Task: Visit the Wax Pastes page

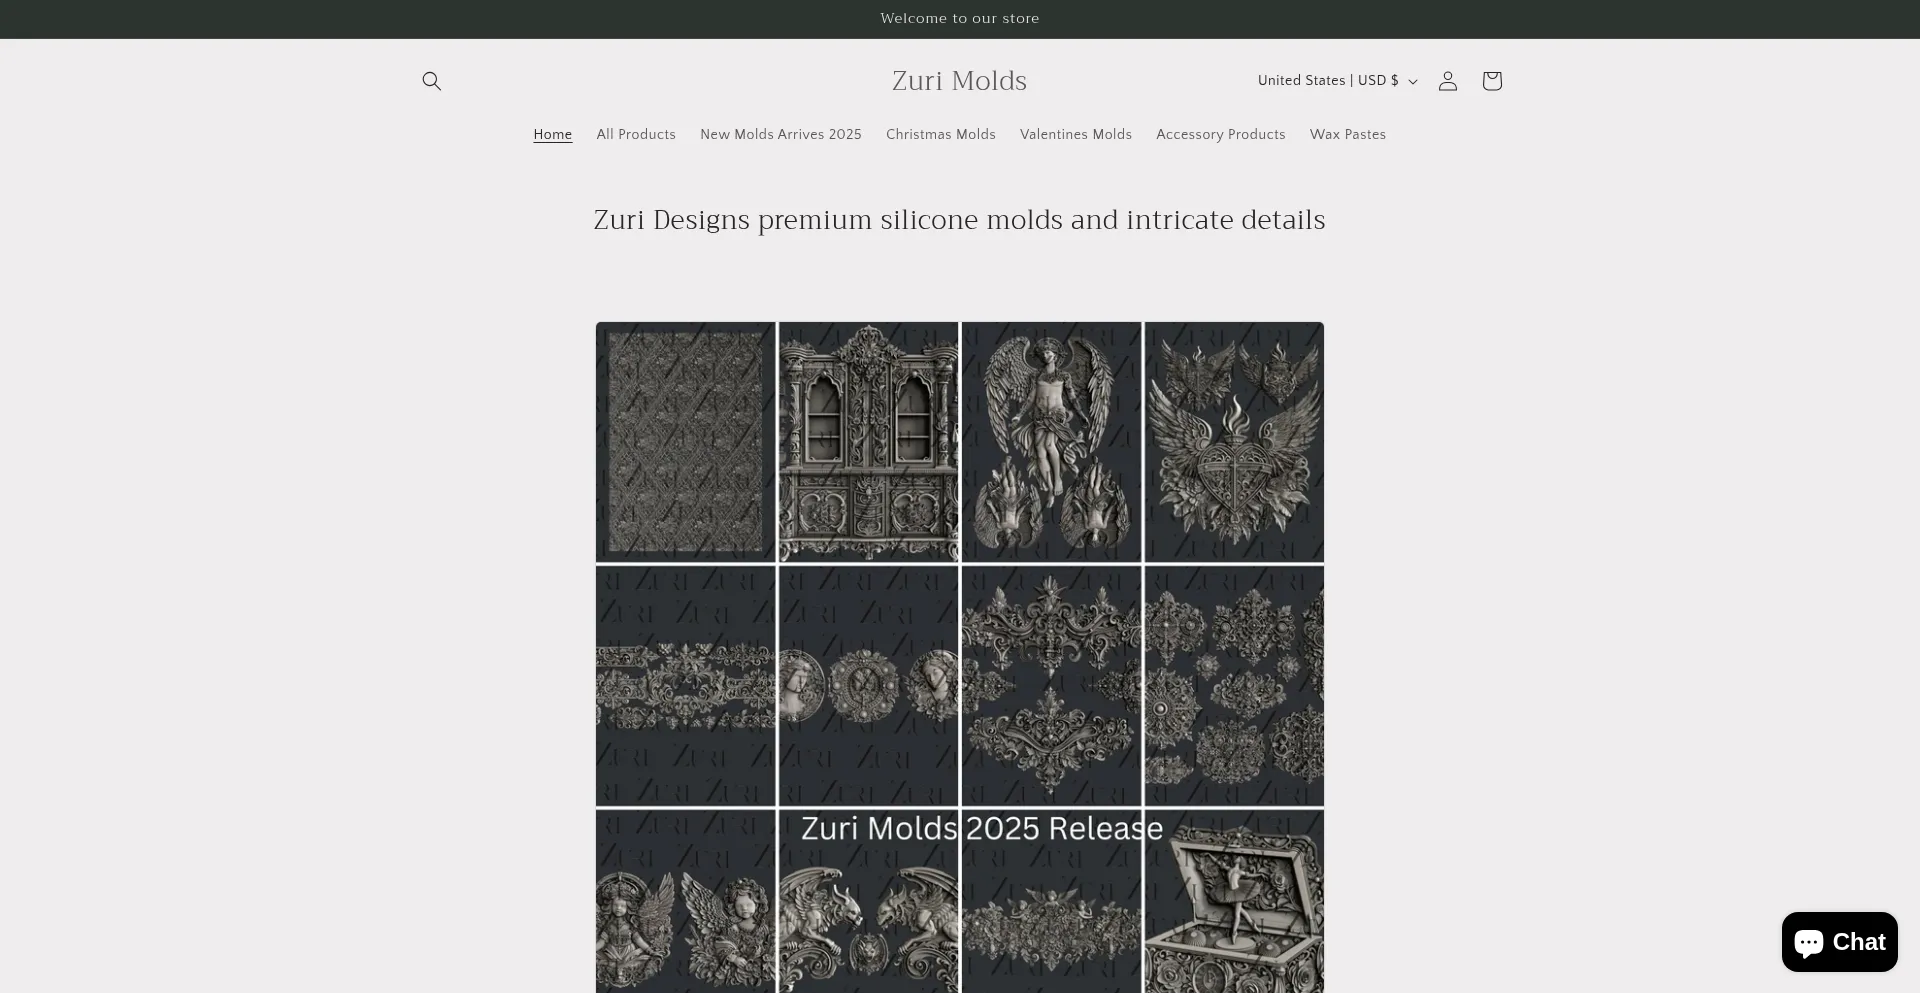Action: [1347, 135]
